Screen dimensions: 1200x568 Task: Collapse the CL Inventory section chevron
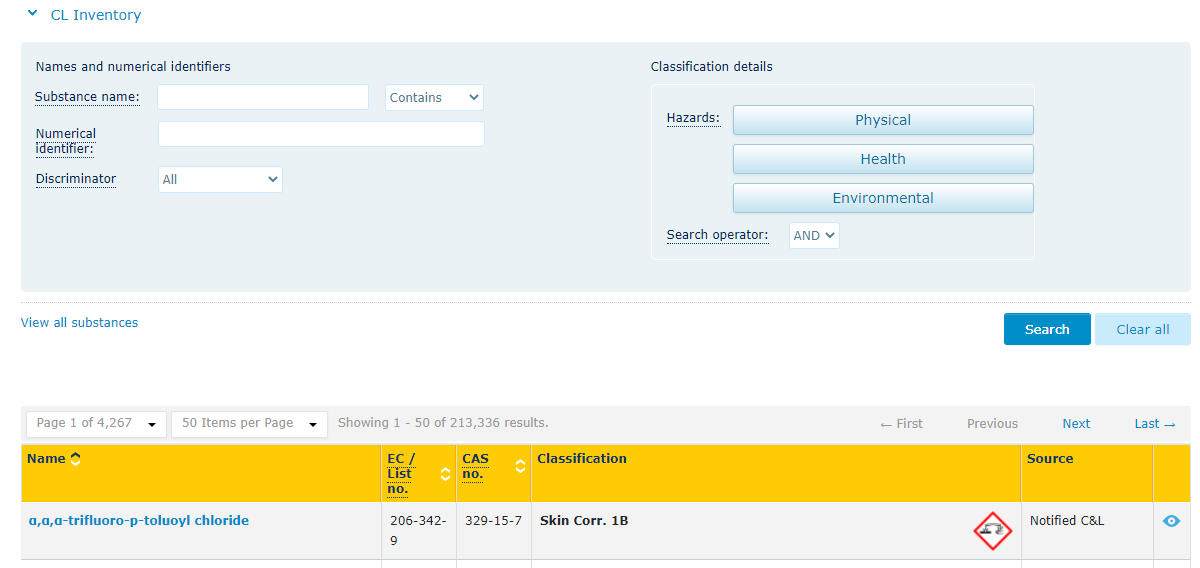click(32, 15)
